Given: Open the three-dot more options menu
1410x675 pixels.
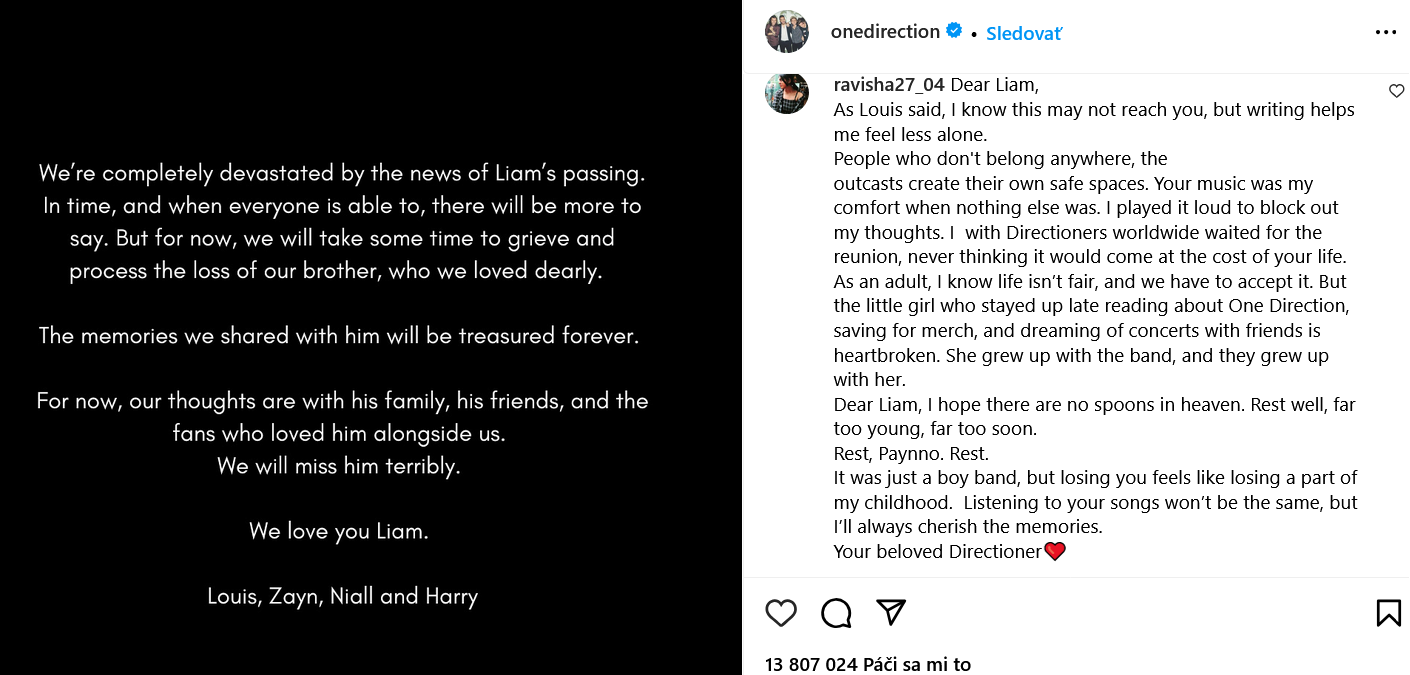Looking at the screenshot, I should [x=1385, y=32].
